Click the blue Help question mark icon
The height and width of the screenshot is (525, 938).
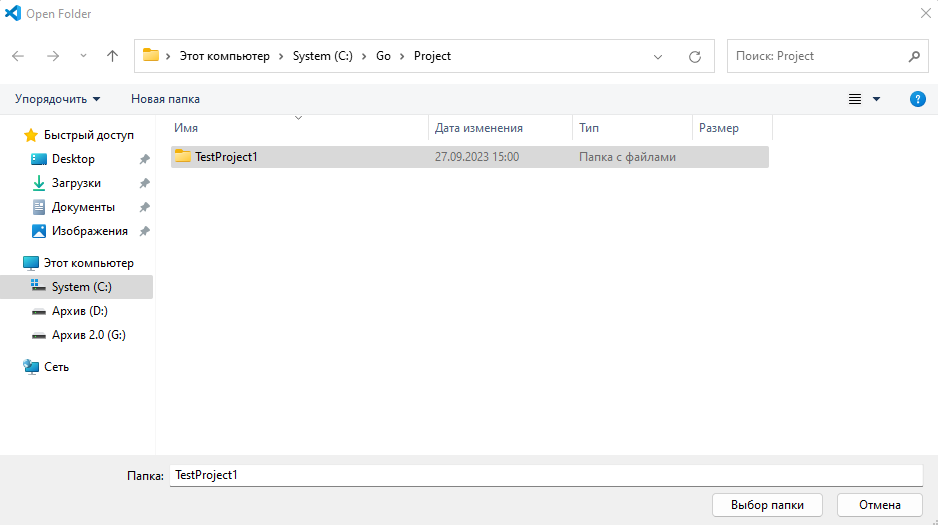point(917,99)
